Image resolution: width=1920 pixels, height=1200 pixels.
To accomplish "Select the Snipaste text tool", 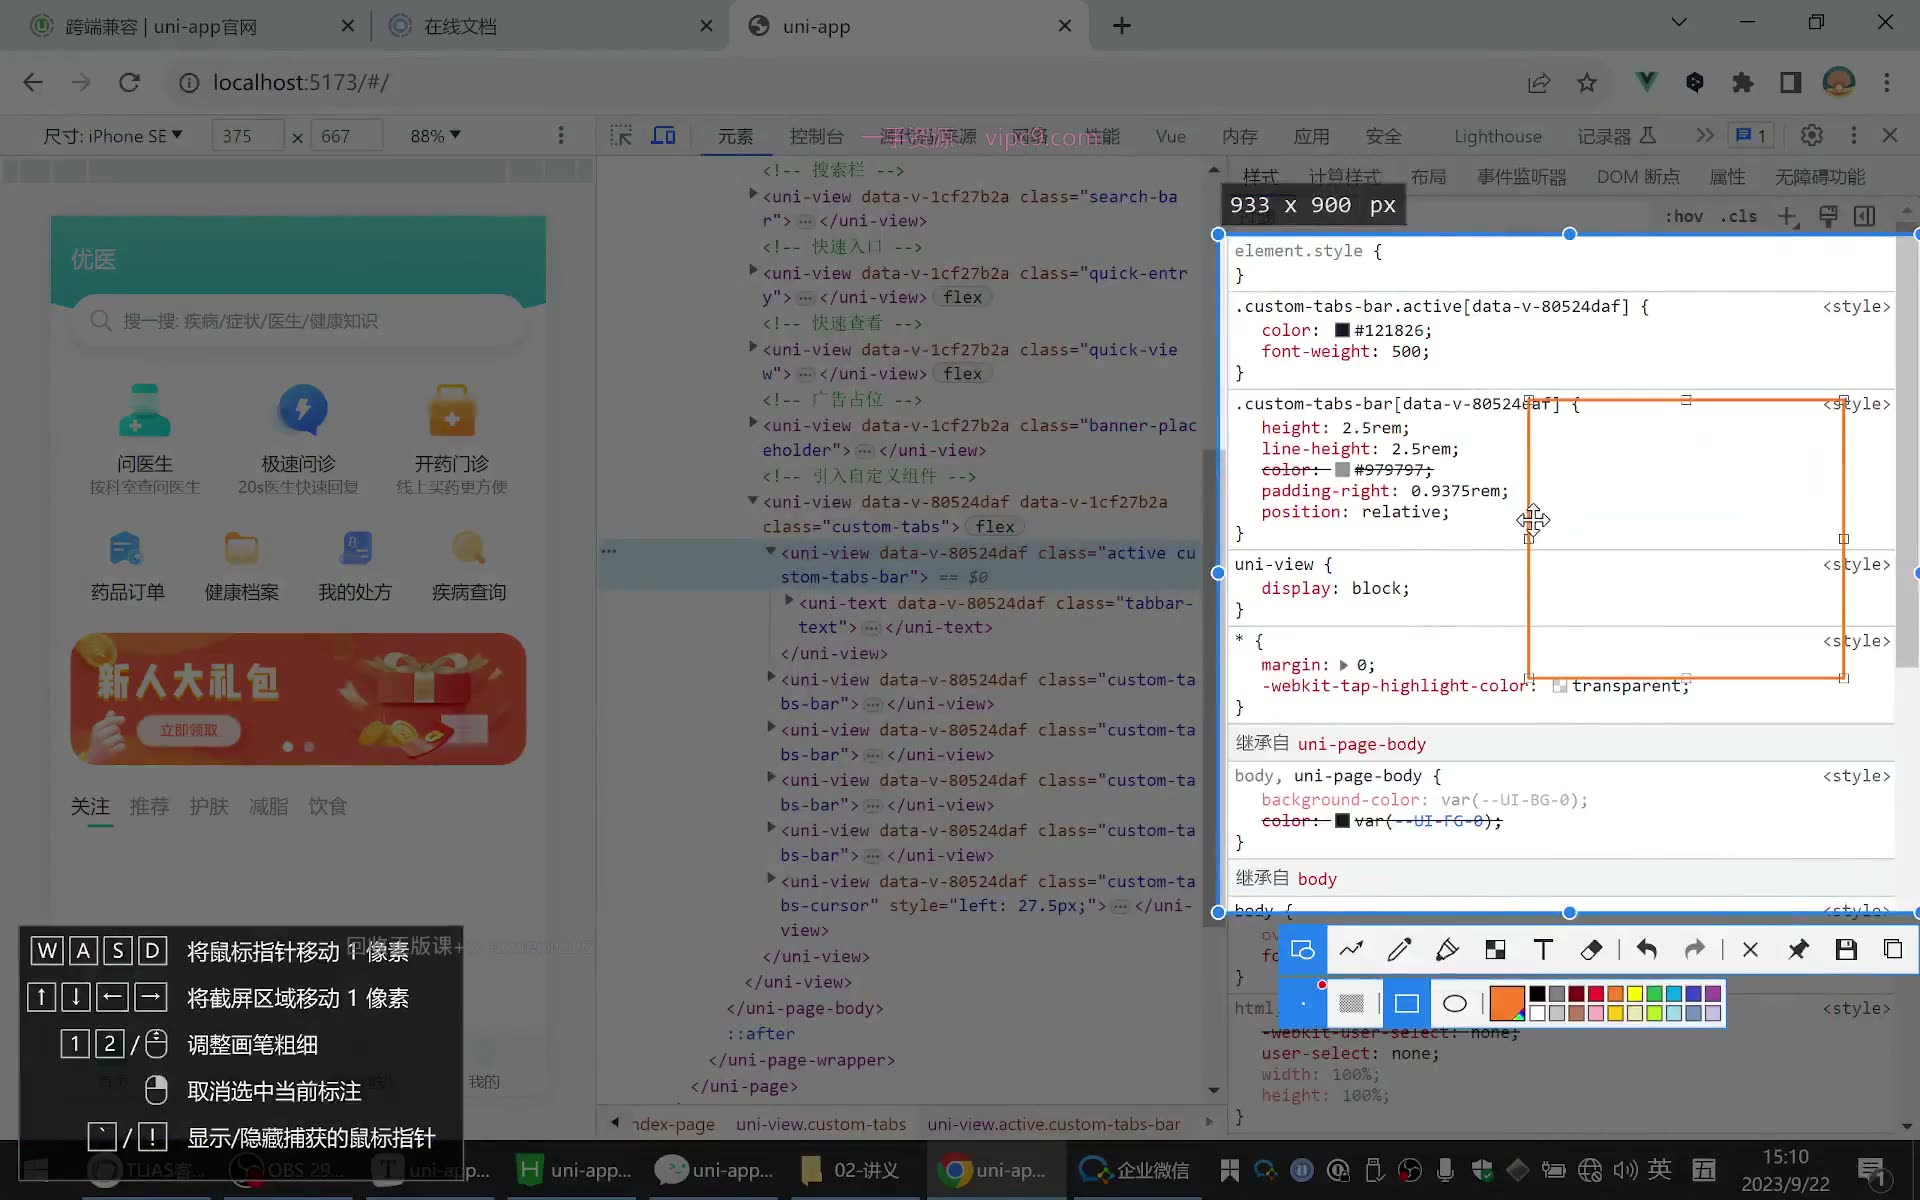I will [x=1543, y=949].
